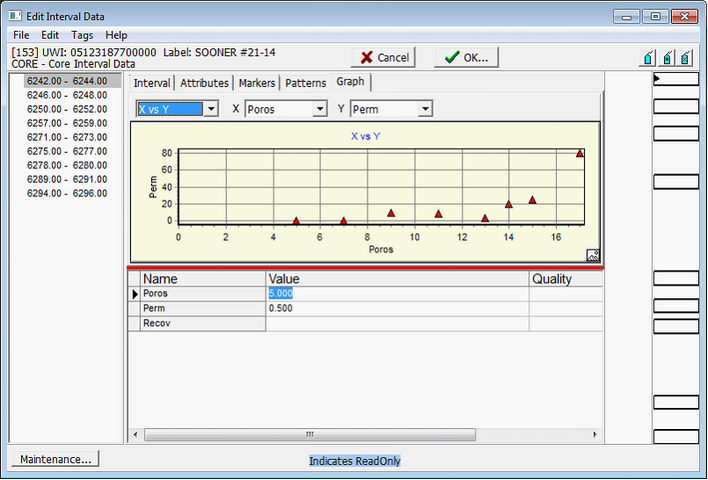Switch to the Attributes tab

pyautogui.click(x=204, y=83)
